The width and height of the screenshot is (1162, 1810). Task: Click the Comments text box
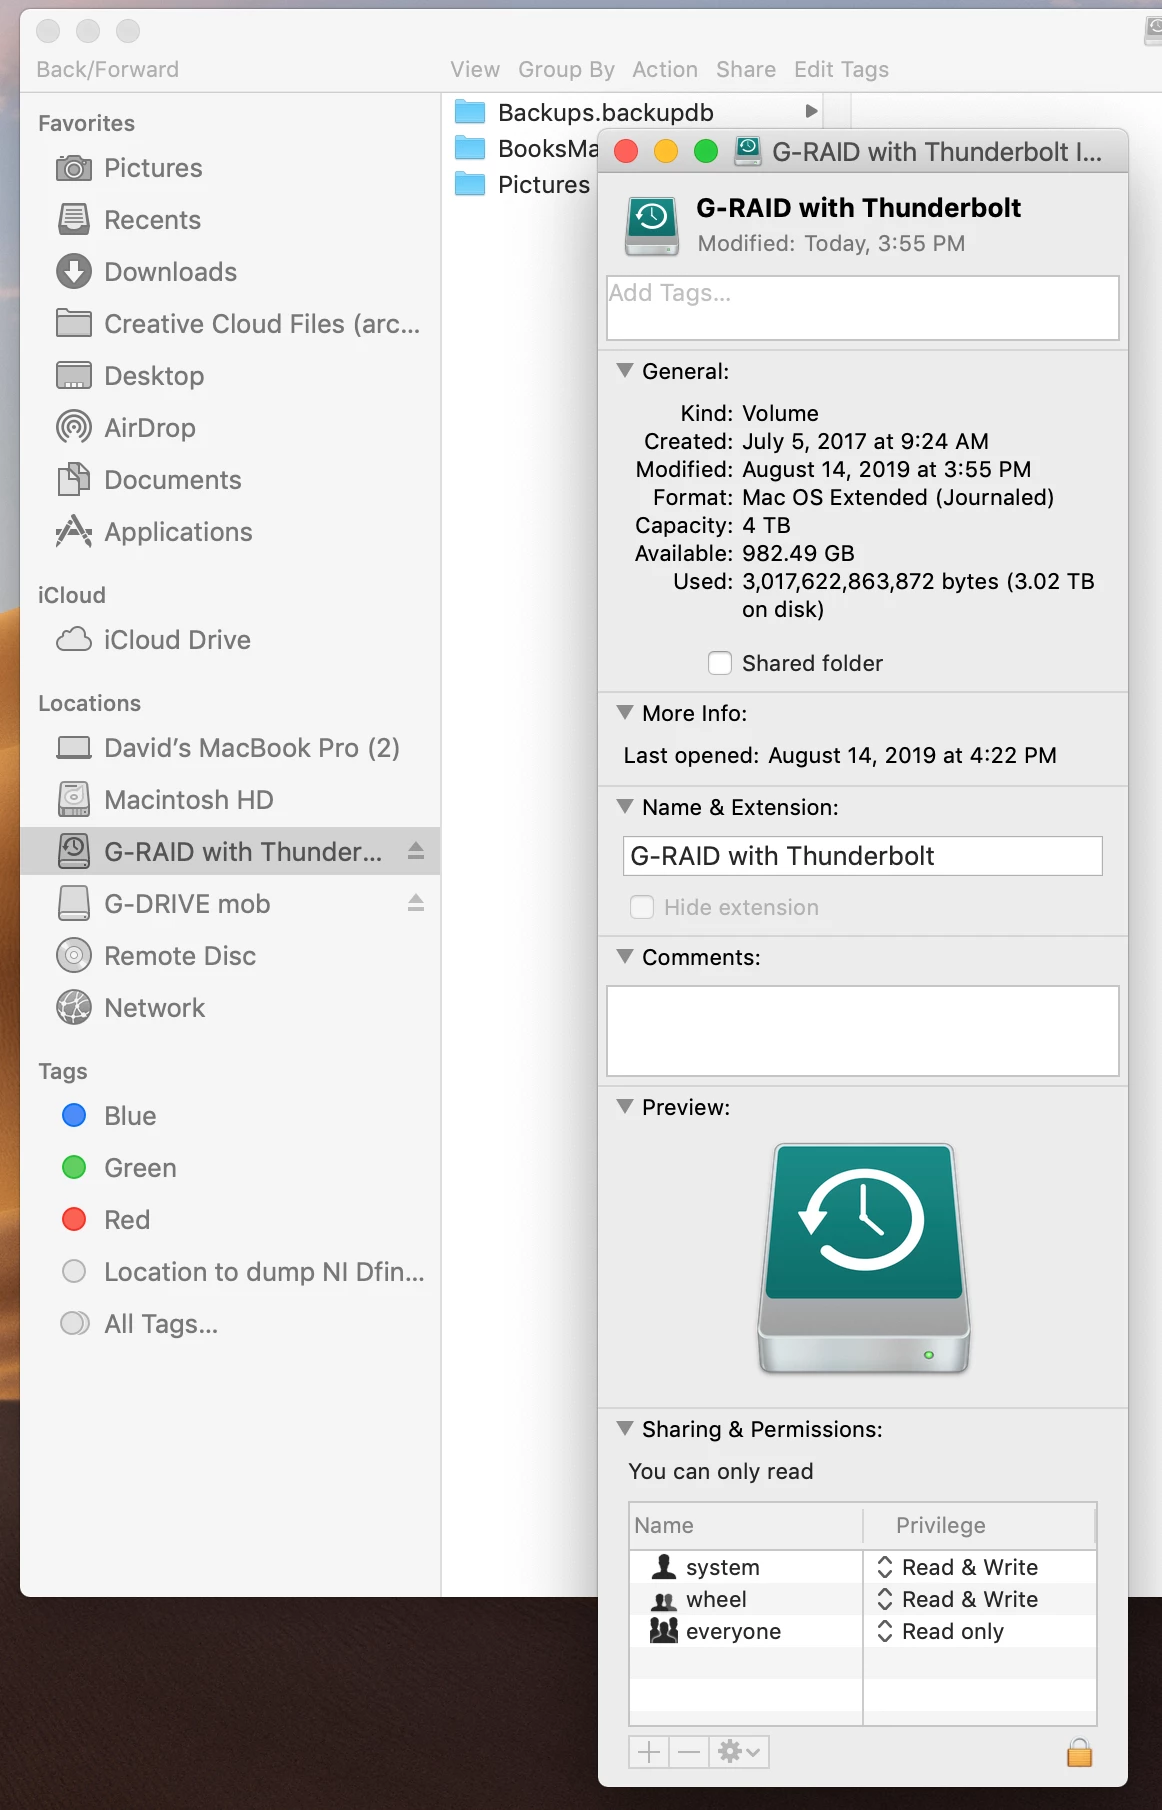(862, 1031)
